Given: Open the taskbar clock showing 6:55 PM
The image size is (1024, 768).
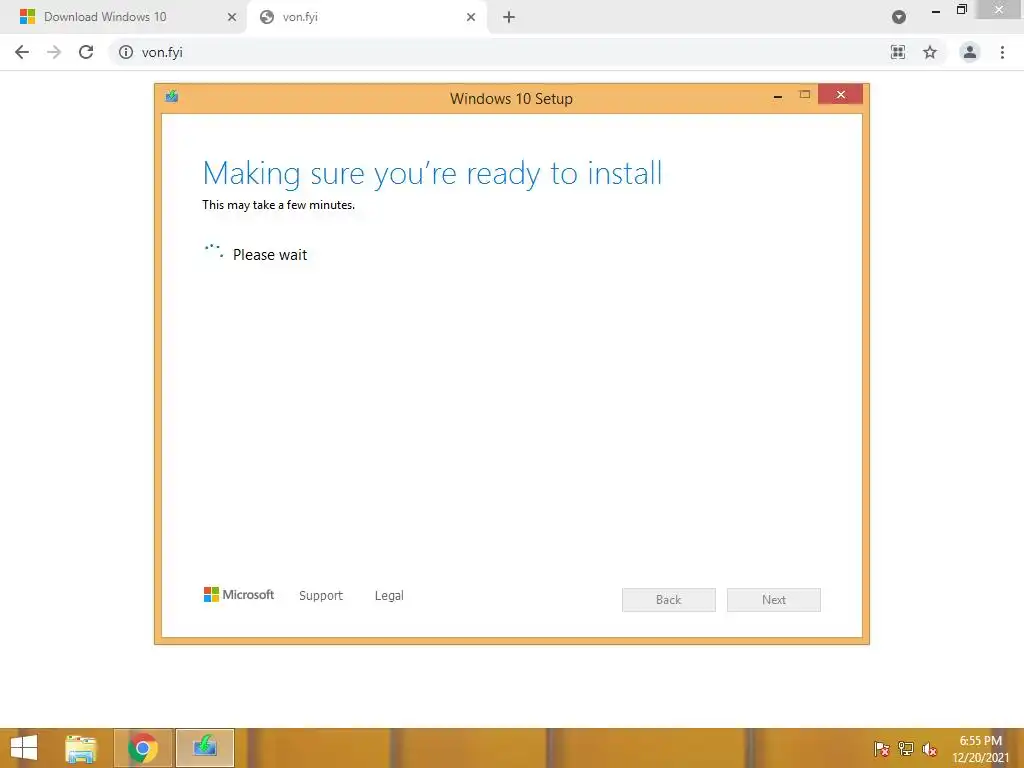Looking at the screenshot, I should click(x=980, y=749).
